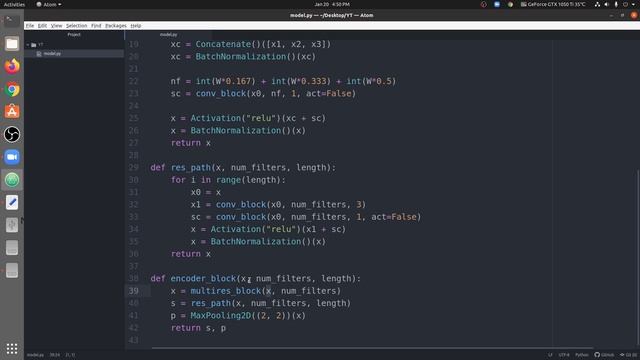Click the "MaxPooling2D" text on line 41

221,316
